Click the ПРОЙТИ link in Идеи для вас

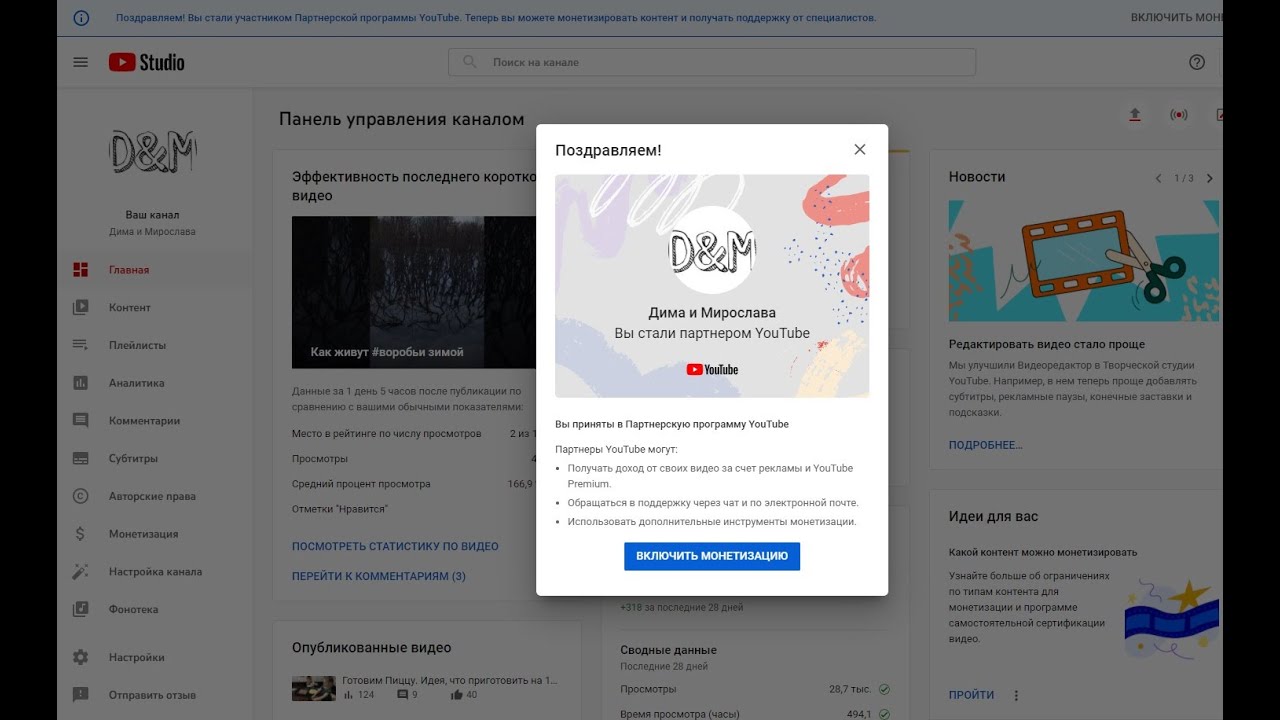pyautogui.click(x=971, y=695)
